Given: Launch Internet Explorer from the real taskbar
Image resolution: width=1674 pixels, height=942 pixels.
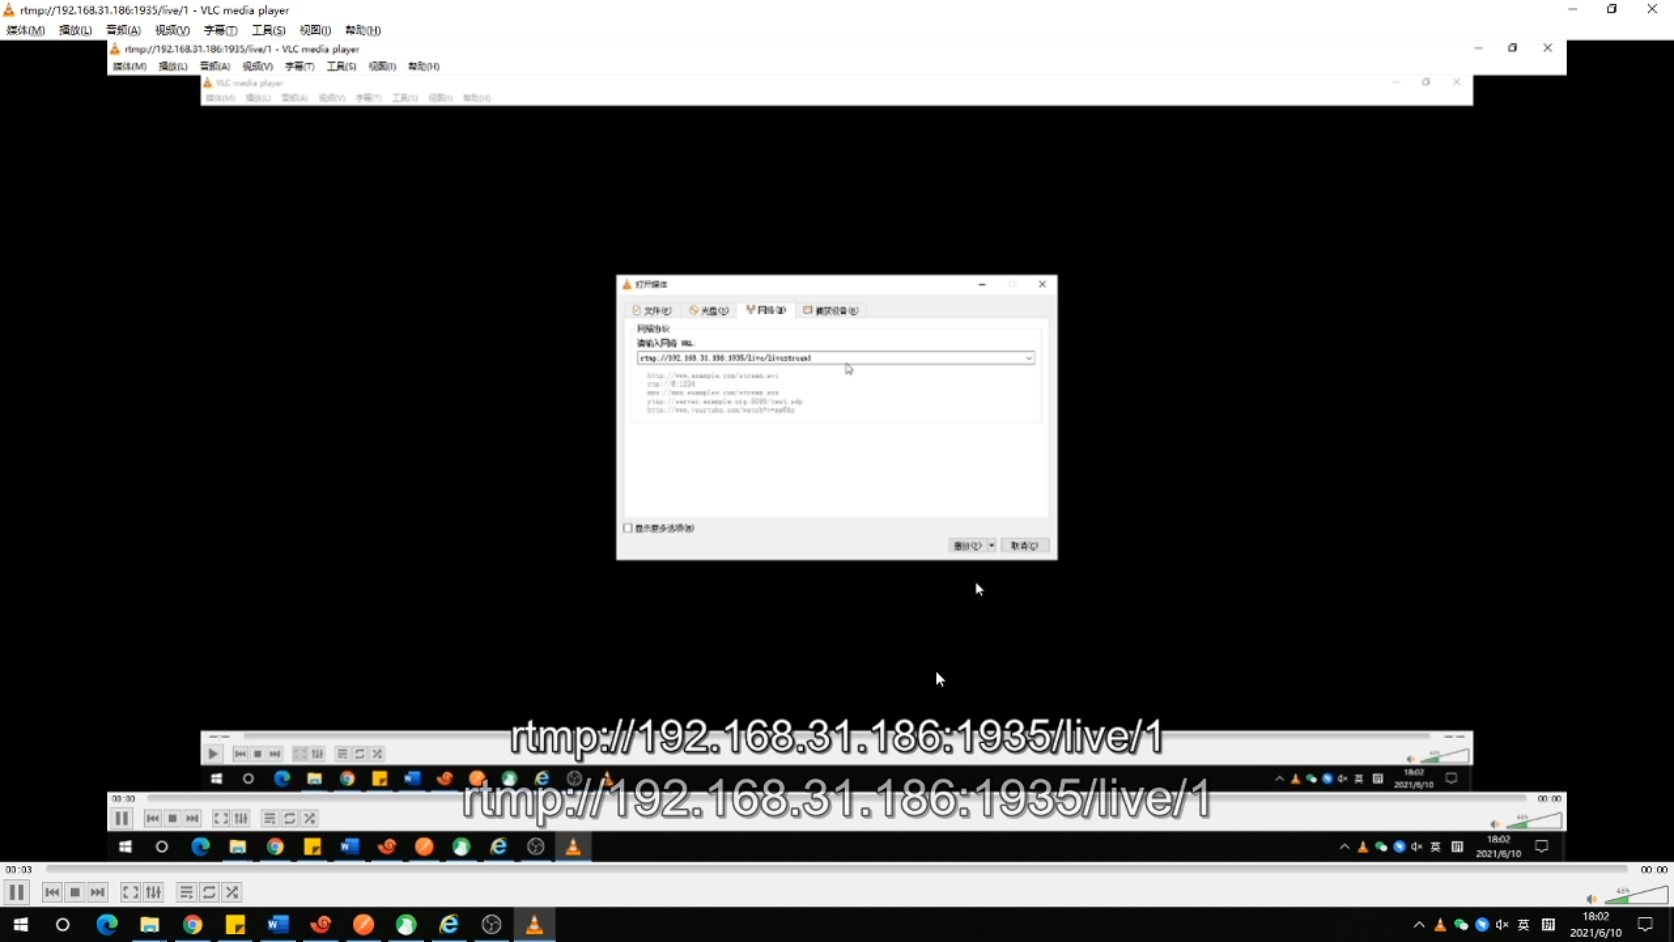Looking at the screenshot, I should pyautogui.click(x=449, y=925).
